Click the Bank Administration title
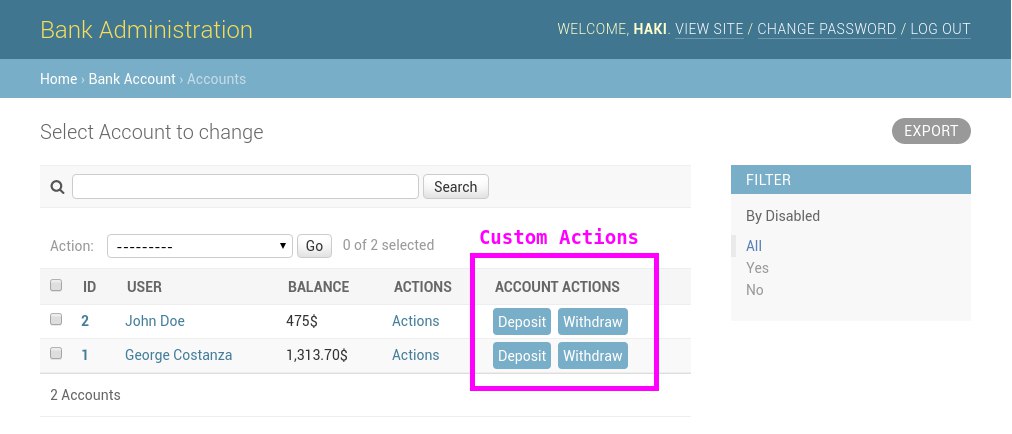 pyautogui.click(x=147, y=30)
